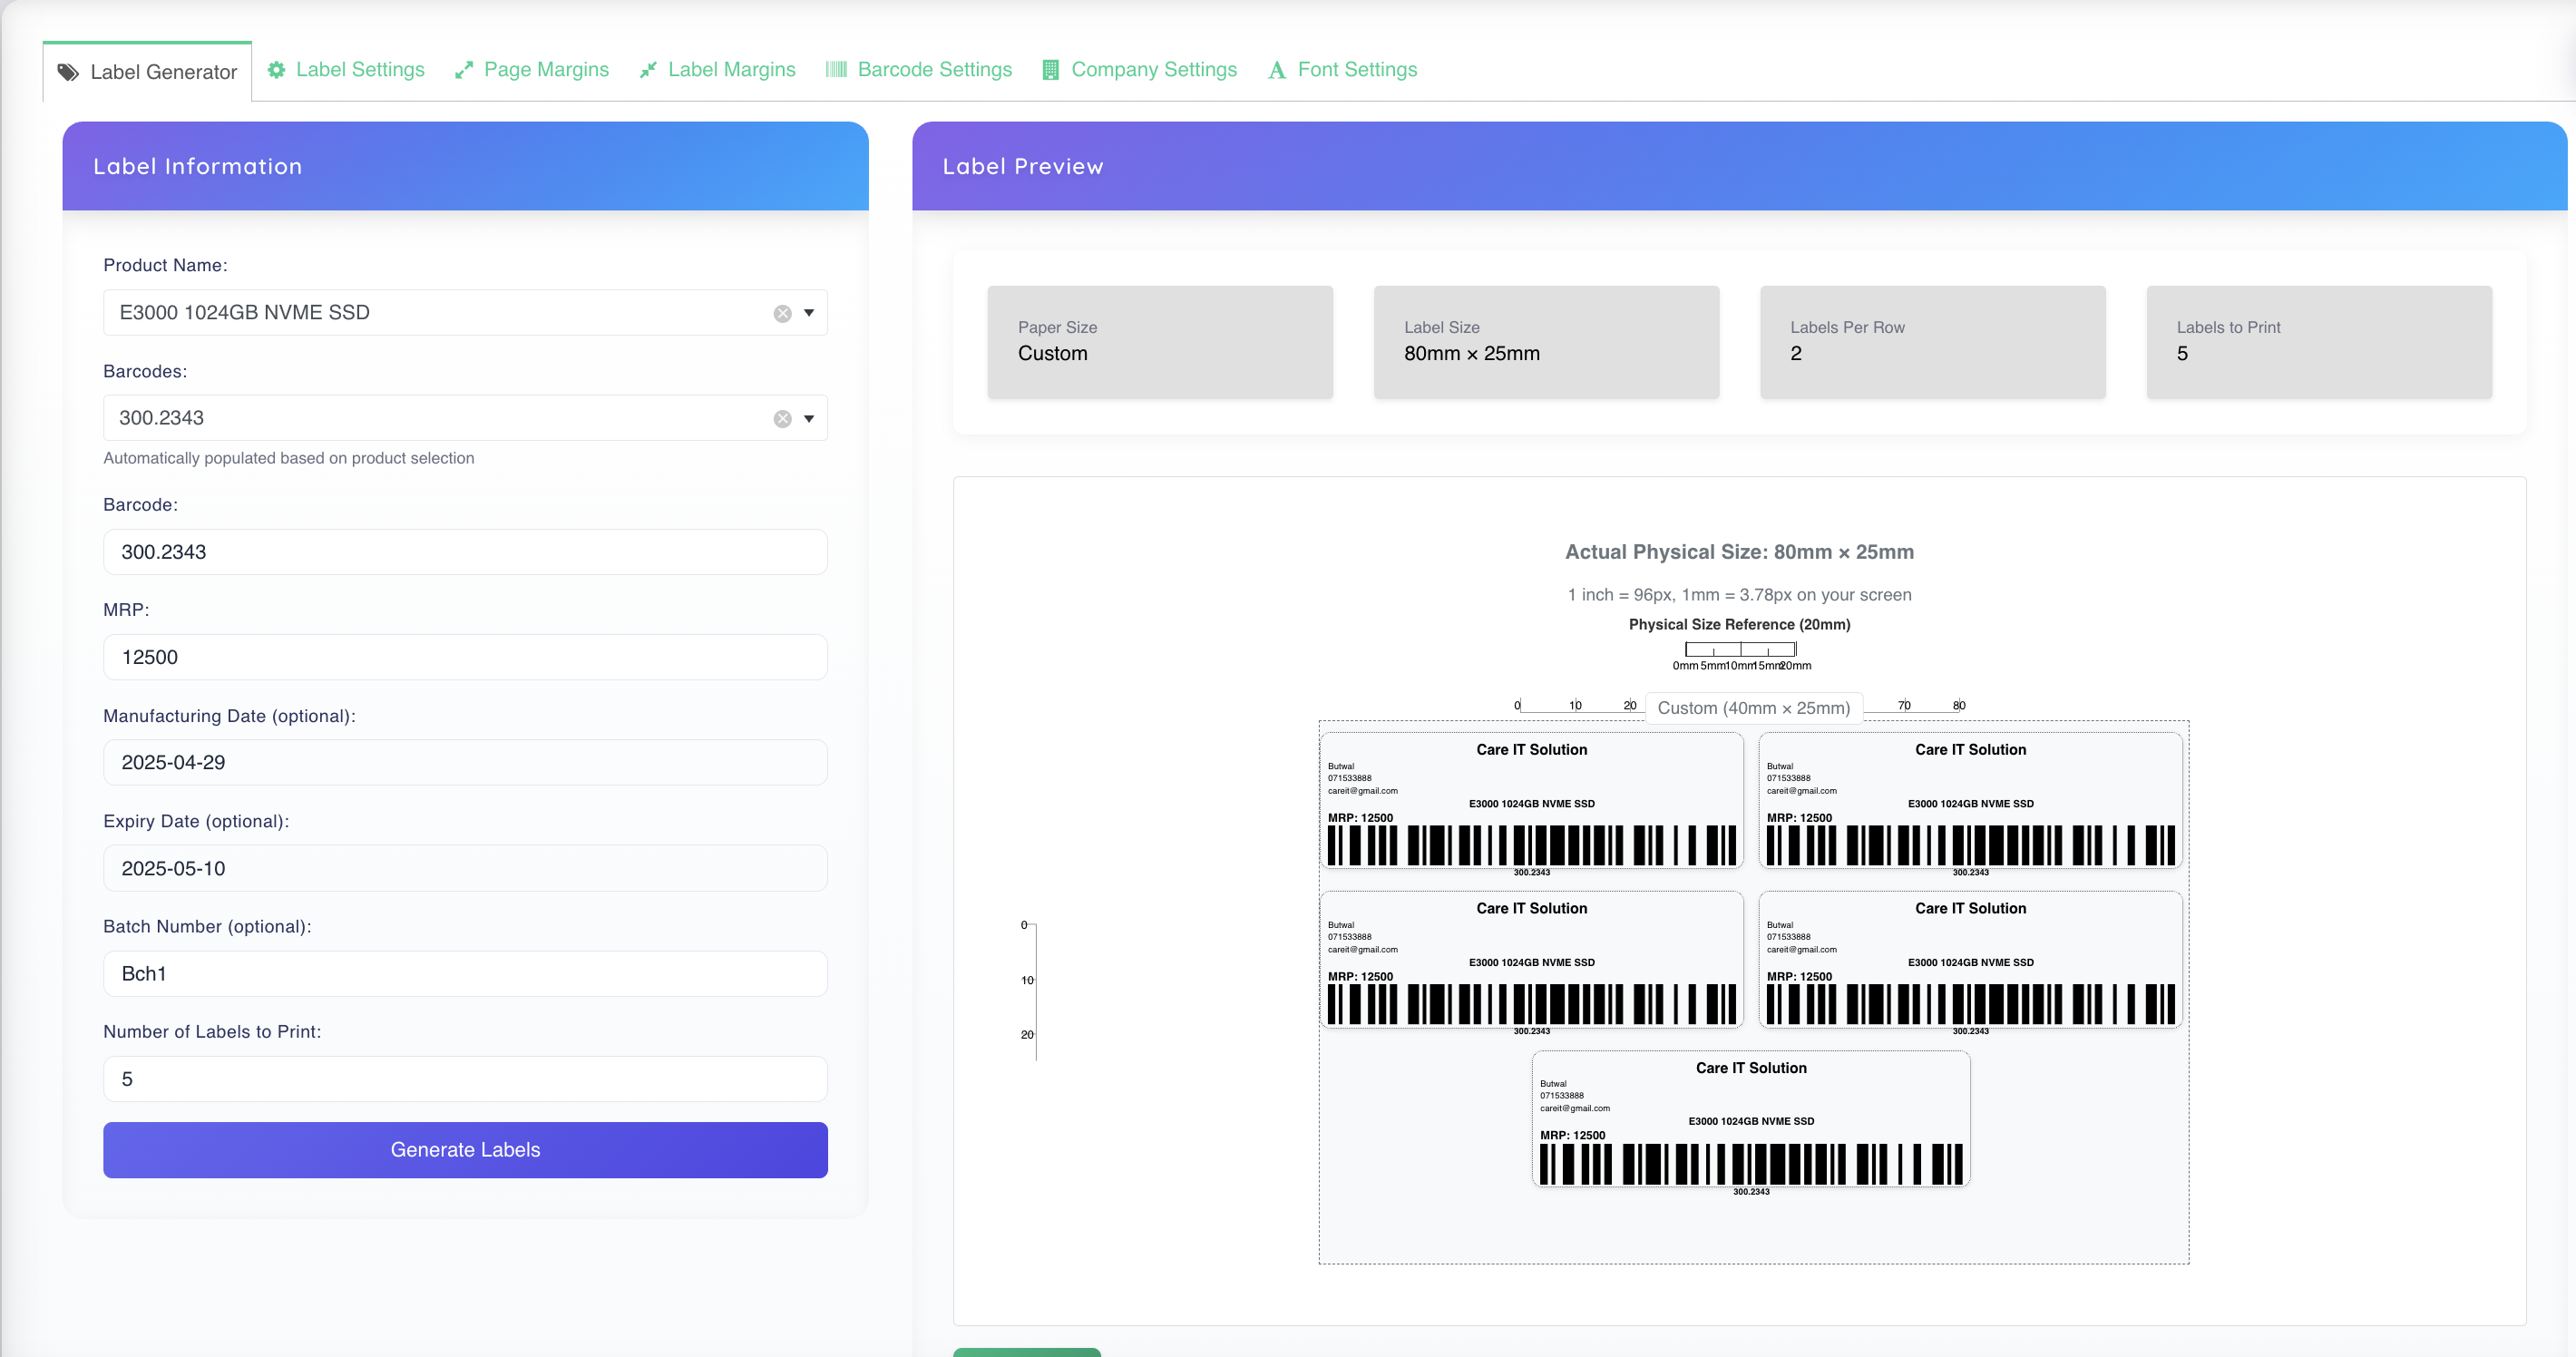Click the MRP input field
Viewport: 2576px width, 1357px height.
(465, 657)
